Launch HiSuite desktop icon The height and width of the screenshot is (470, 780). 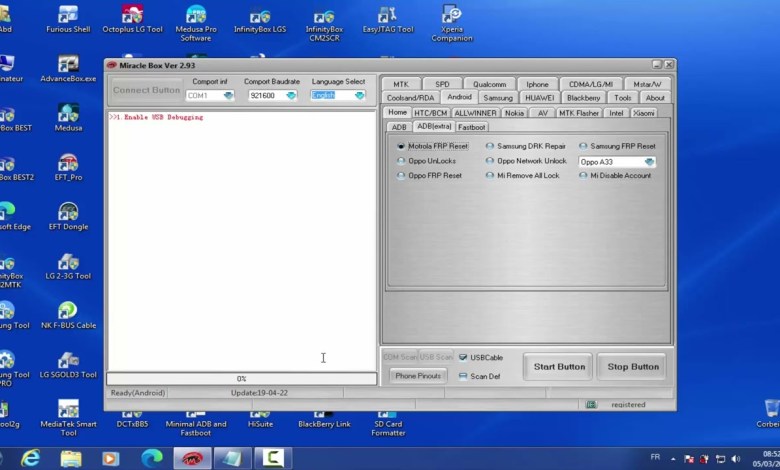pos(260,411)
